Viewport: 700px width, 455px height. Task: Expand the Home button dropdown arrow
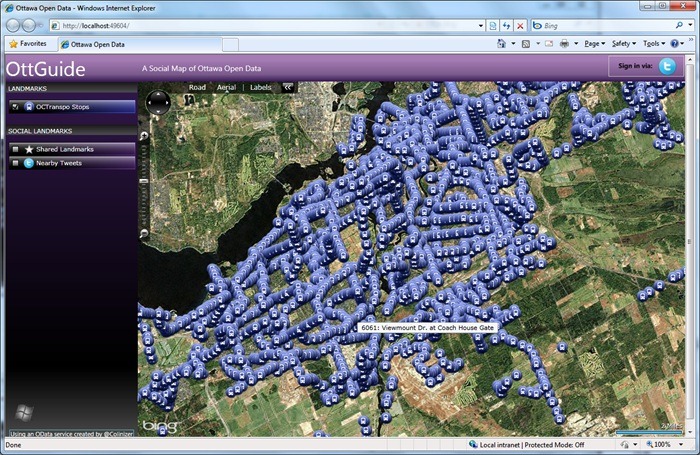click(513, 44)
